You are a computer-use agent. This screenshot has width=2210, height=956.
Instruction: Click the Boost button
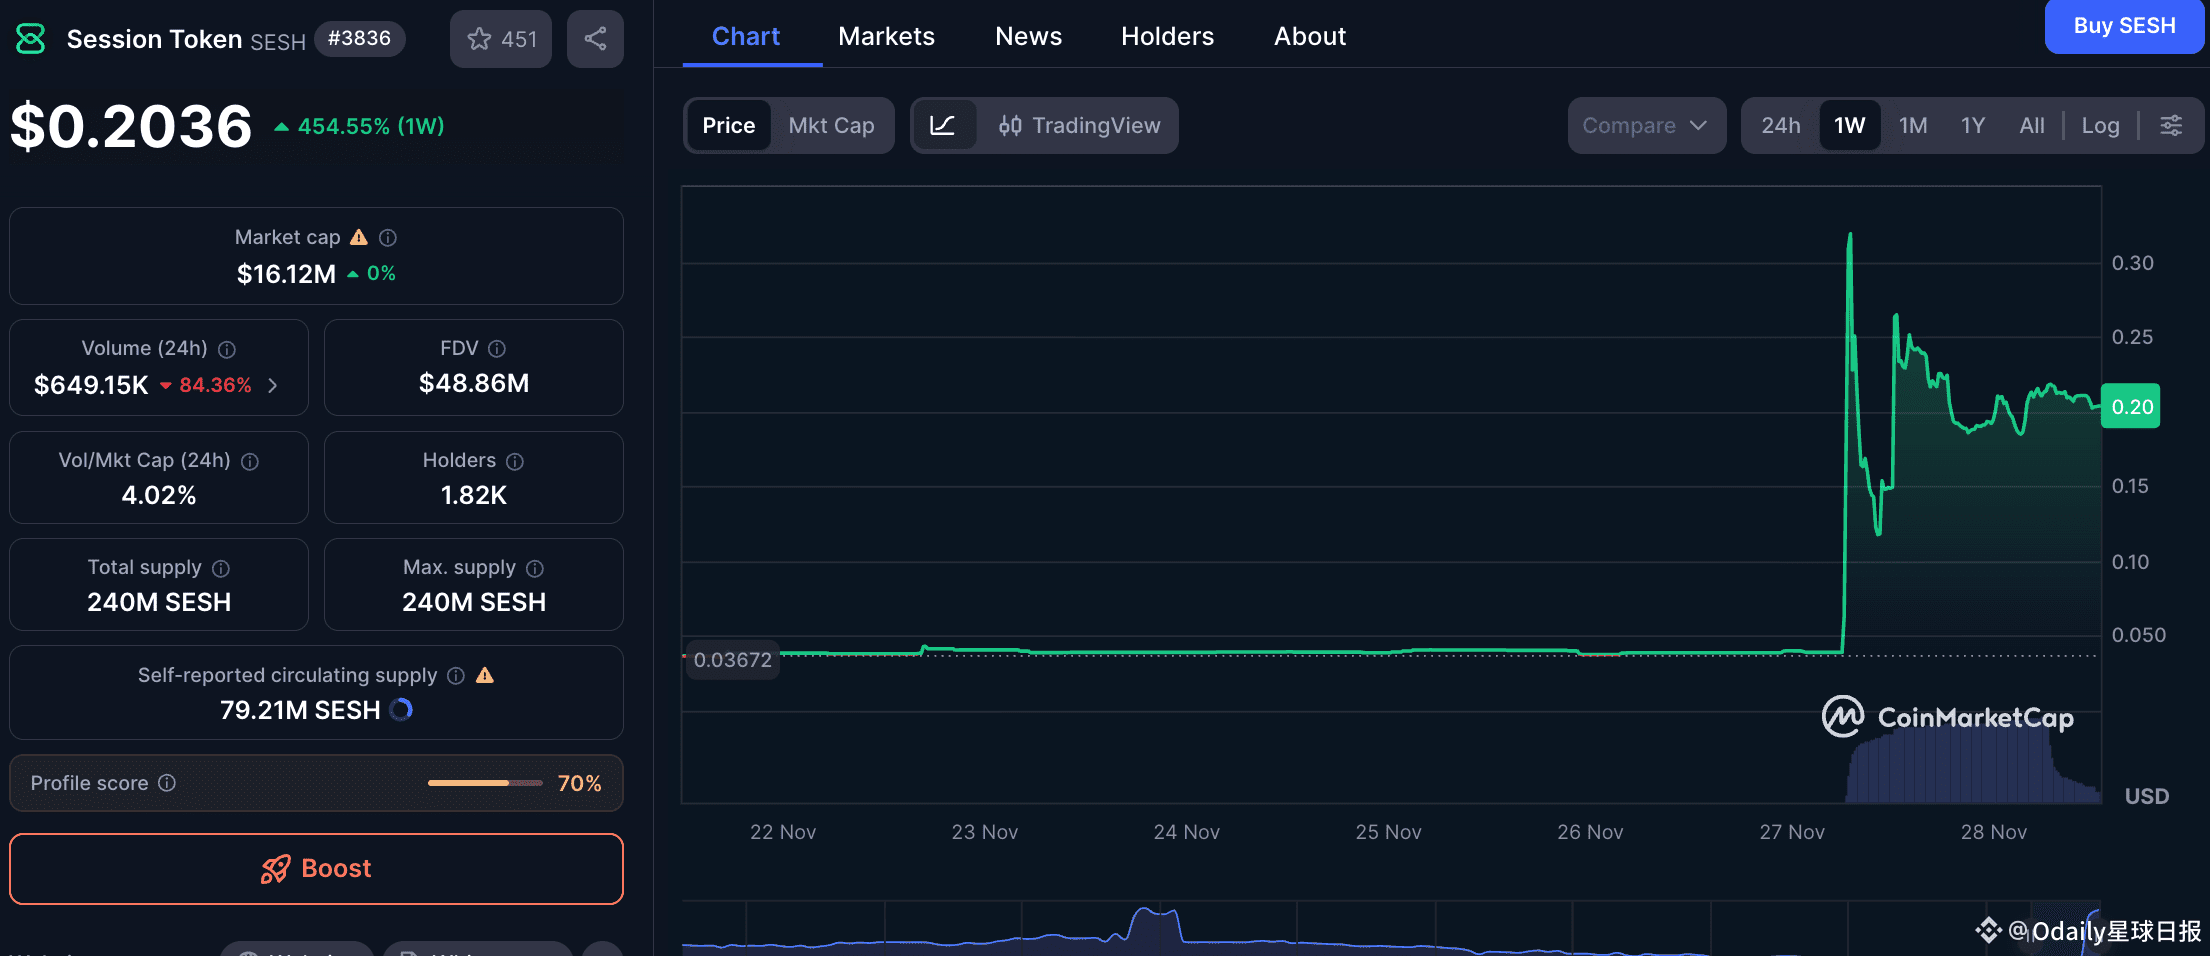click(x=316, y=869)
